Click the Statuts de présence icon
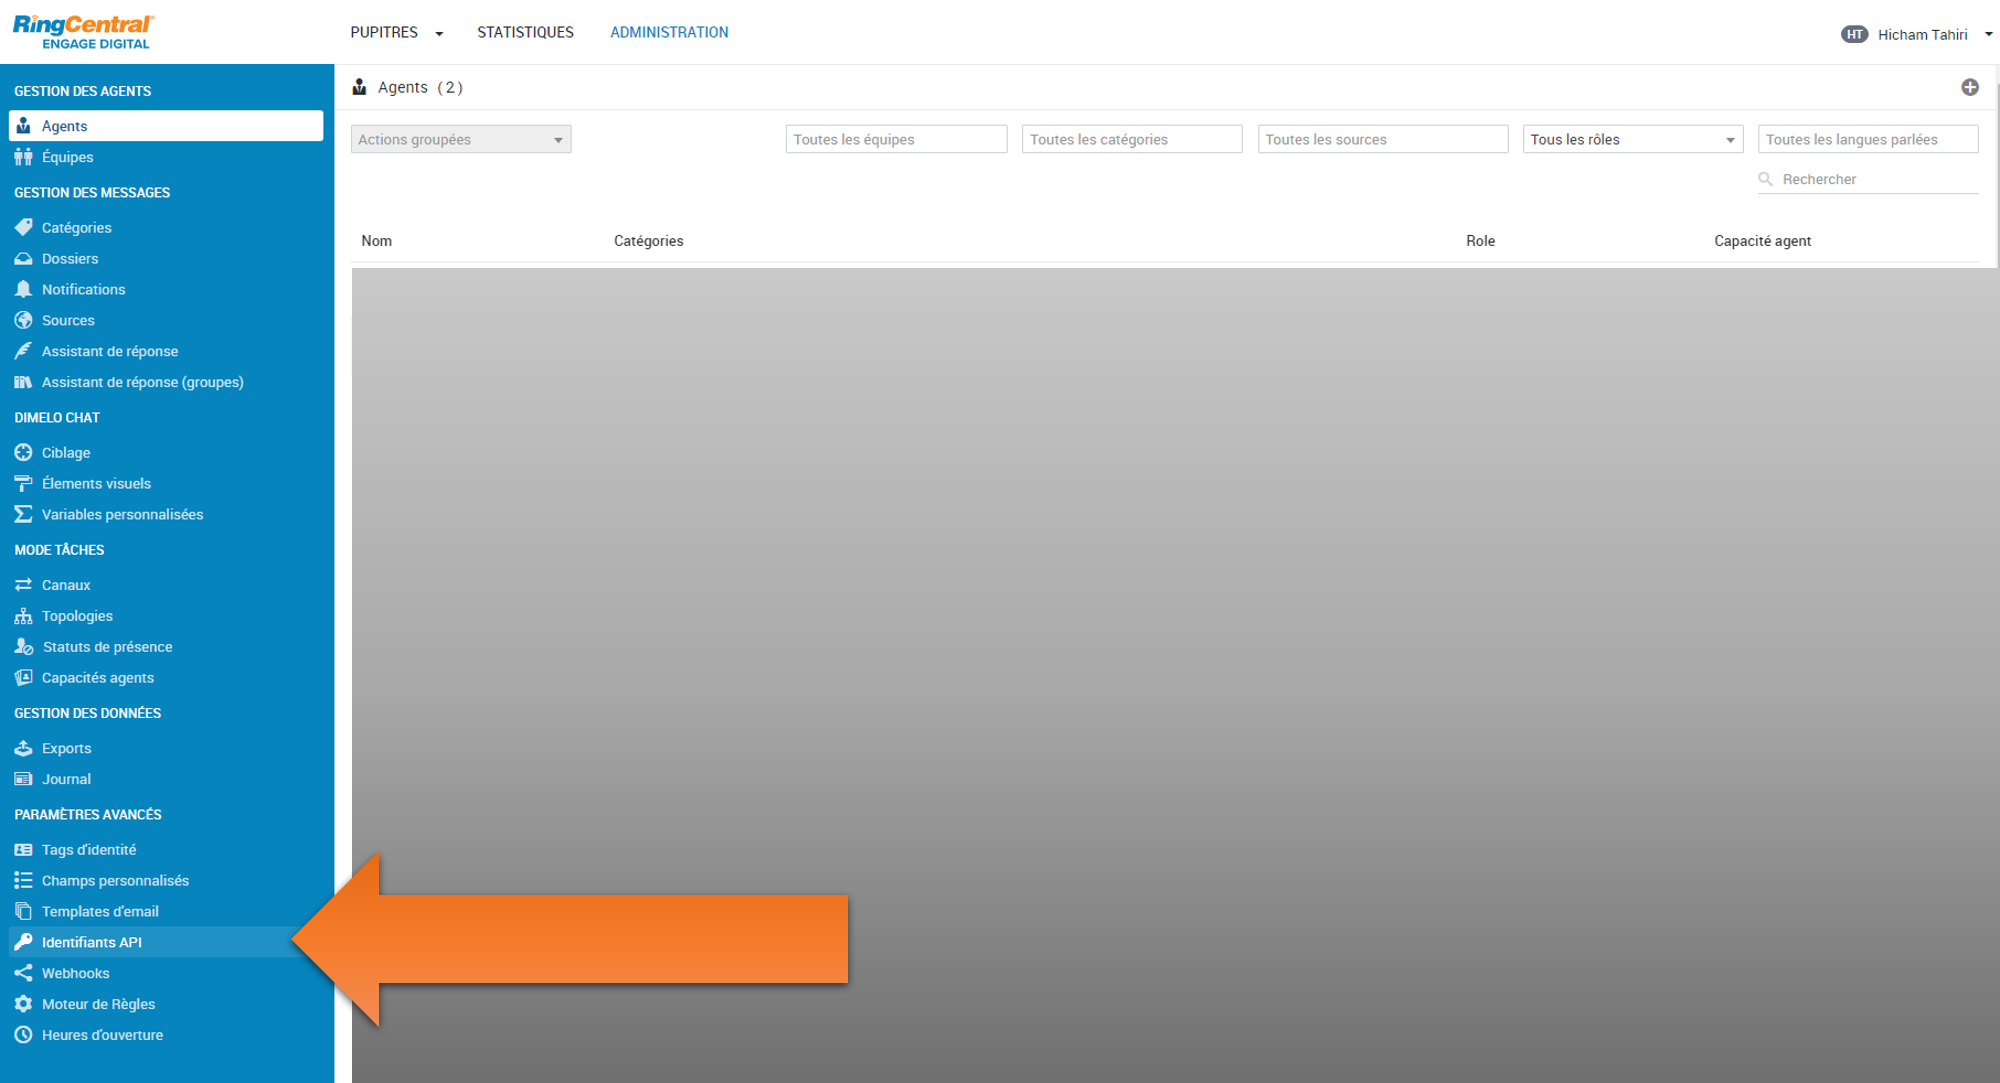 [24, 647]
